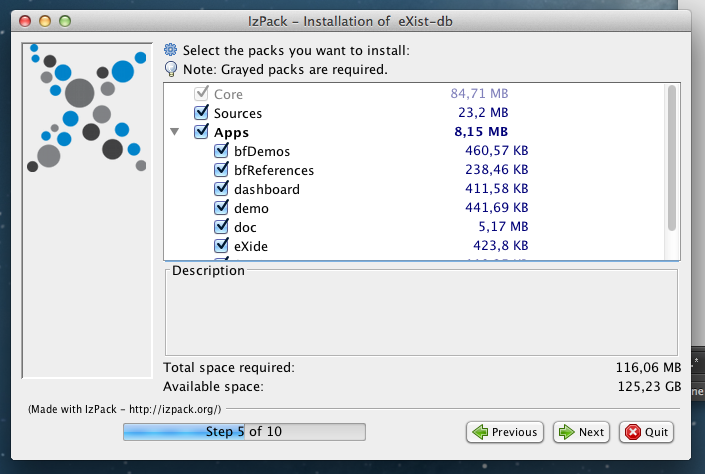
Task: Click the green Previous arrow icon
Action: [x=480, y=432]
